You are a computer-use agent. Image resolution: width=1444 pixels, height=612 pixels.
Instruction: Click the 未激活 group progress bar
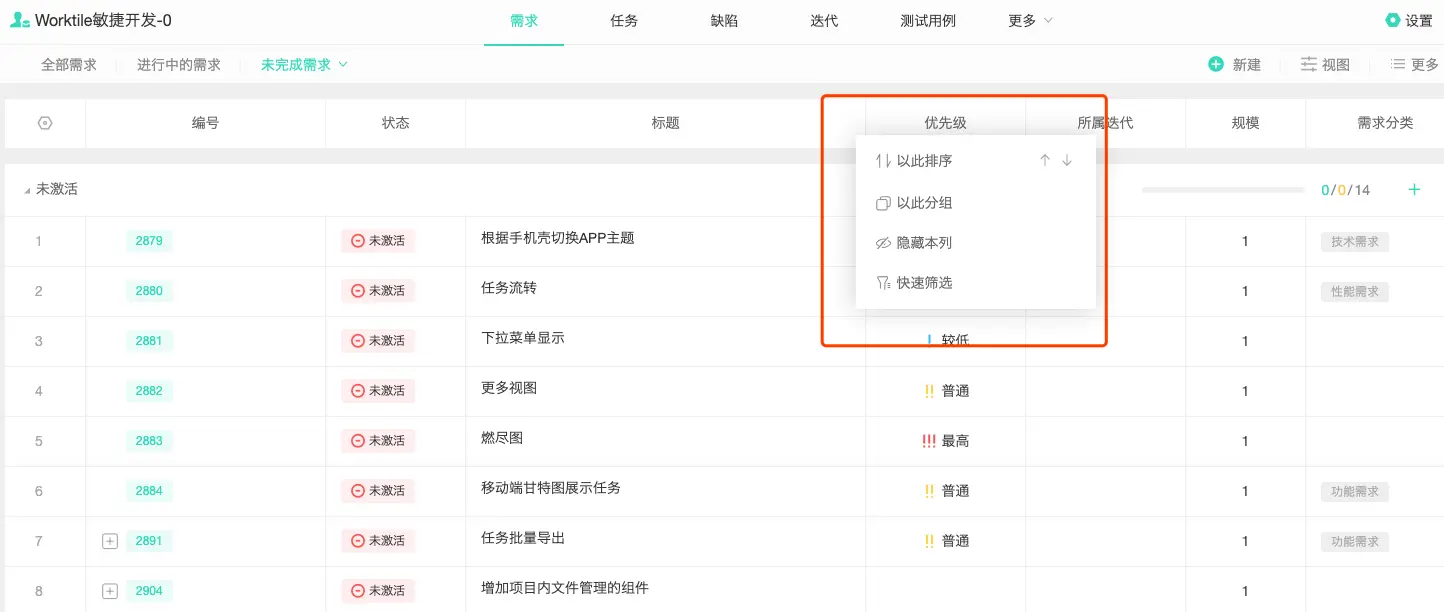[1224, 190]
